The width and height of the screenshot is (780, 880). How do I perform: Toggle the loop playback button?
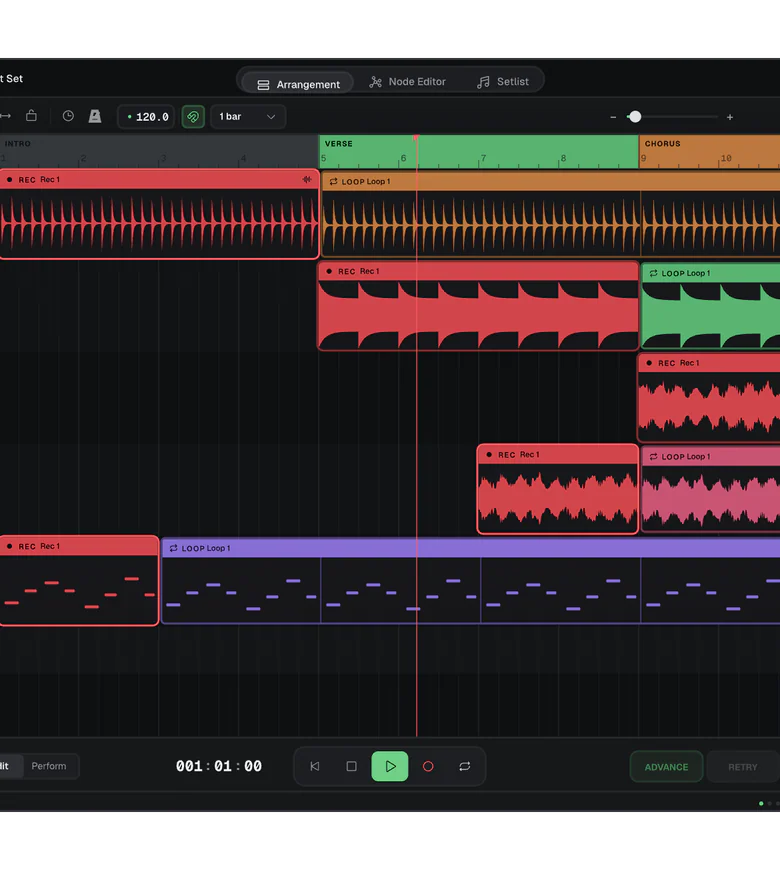pos(465,766)
